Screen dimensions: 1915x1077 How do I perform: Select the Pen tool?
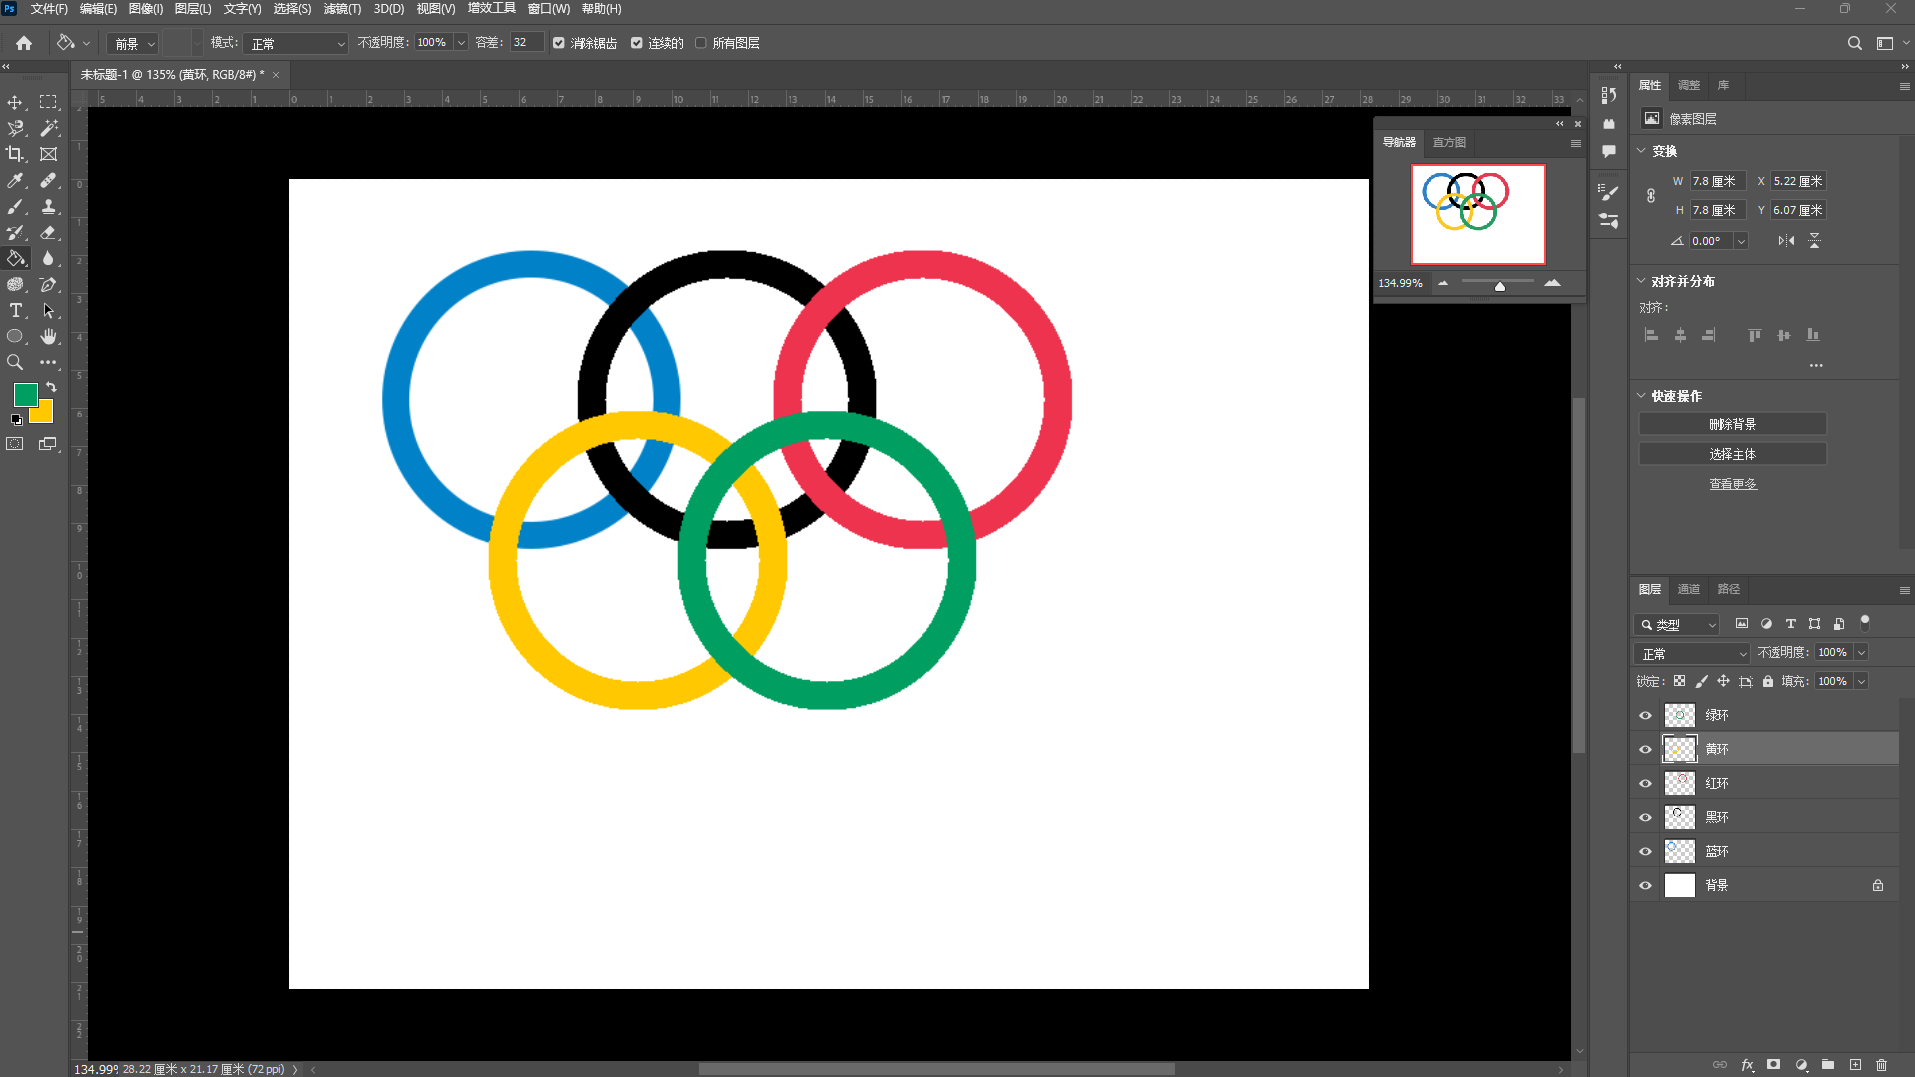tap(48, 285)
